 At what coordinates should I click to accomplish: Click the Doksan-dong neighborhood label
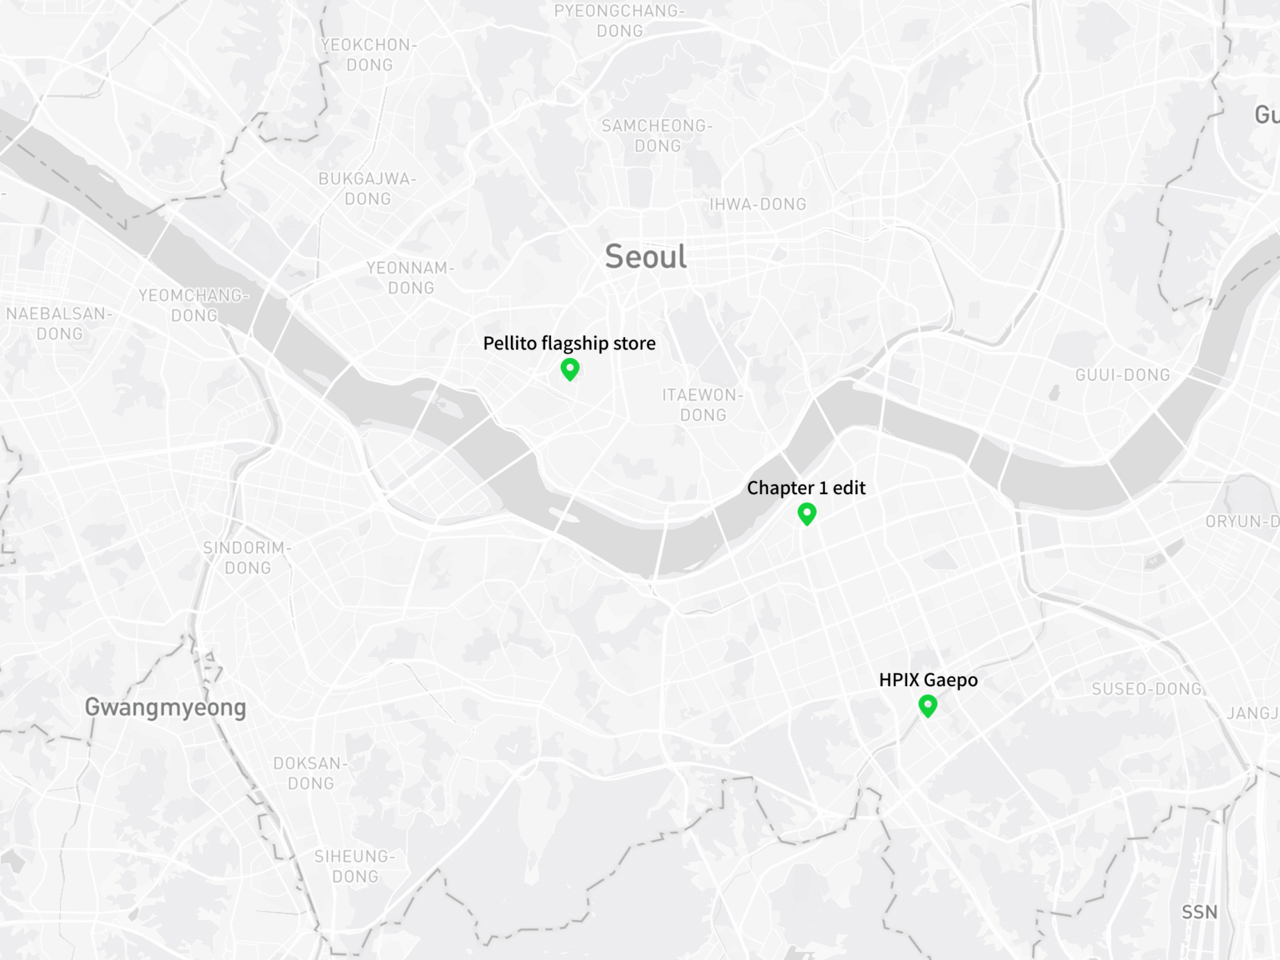pos(310,773)
